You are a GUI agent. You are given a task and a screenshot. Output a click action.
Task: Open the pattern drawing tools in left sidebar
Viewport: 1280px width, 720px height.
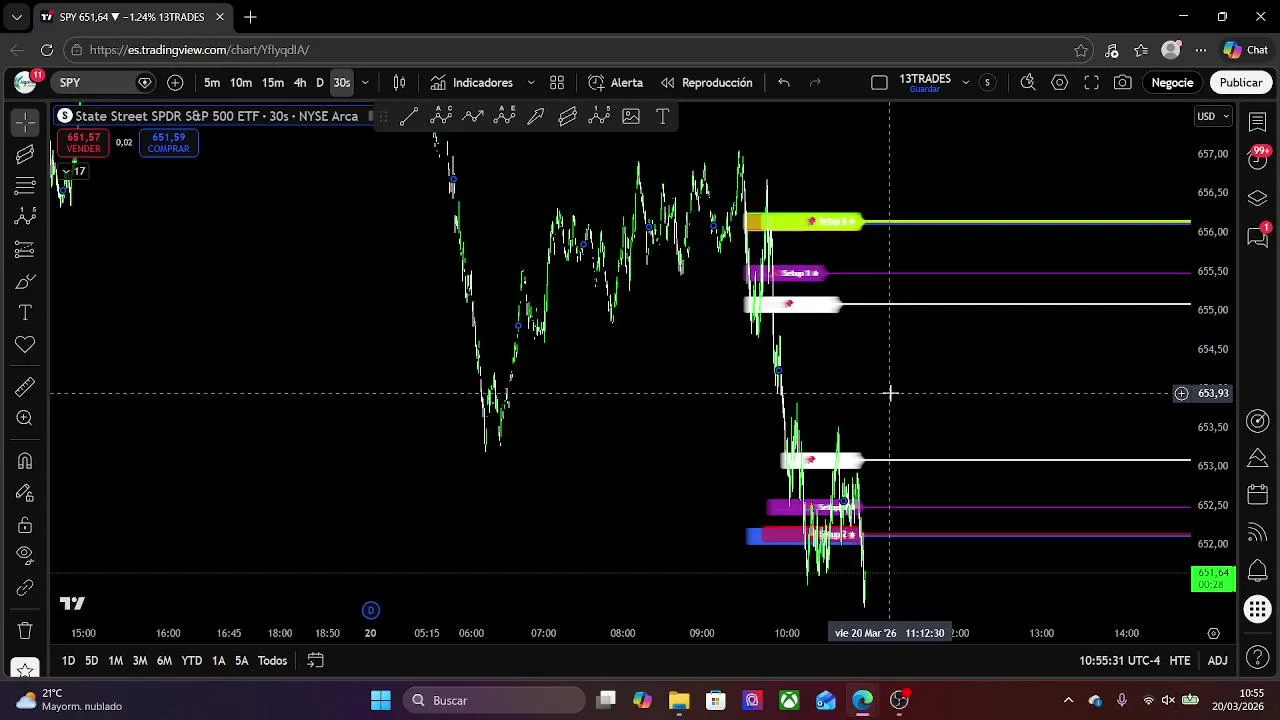25,217
